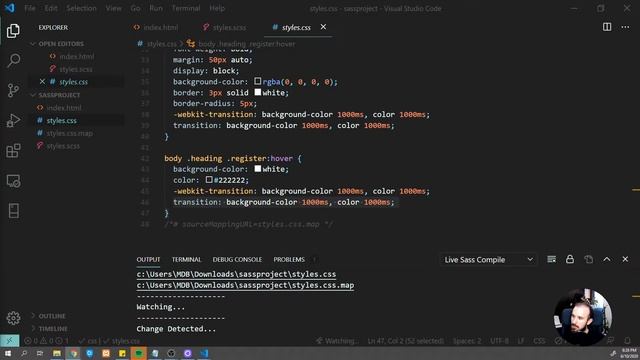Change language mode CSS in status bar
The image size is (640, 360).
point(539,340)
